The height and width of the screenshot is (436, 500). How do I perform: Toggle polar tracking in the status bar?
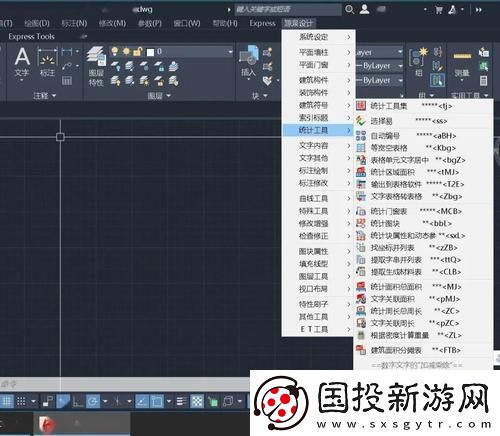93,401
